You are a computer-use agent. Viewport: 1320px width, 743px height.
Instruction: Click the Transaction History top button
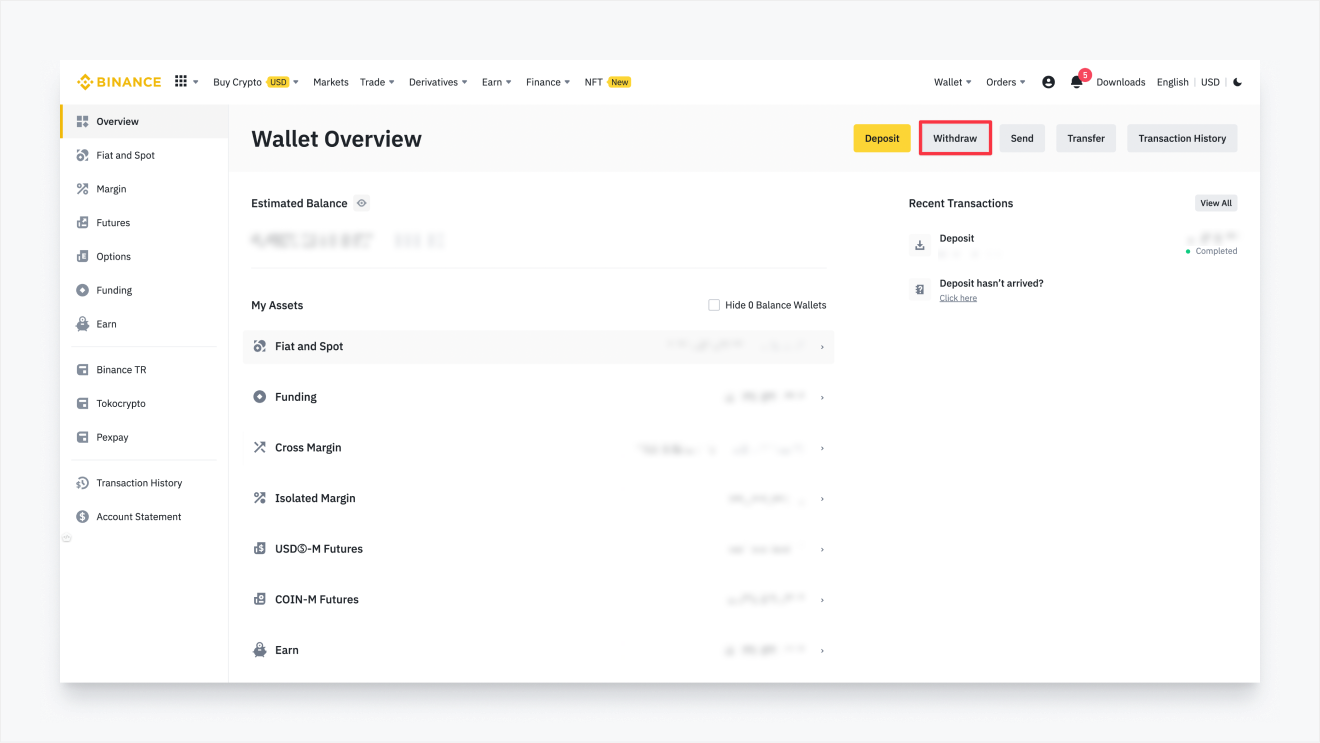(x=1182, y=138)
